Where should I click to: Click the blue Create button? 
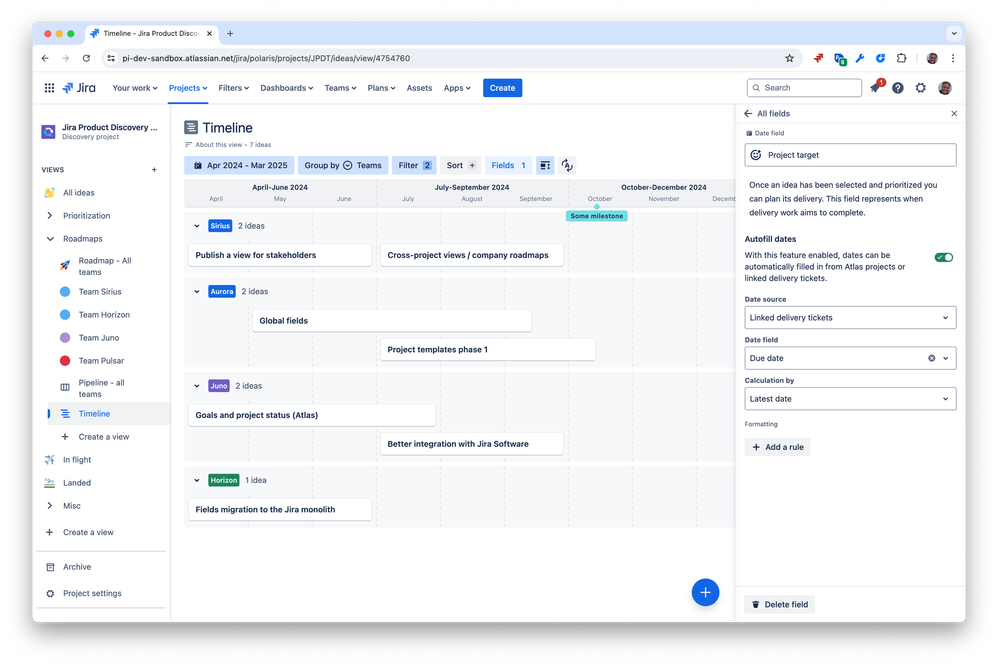[502, 88]
